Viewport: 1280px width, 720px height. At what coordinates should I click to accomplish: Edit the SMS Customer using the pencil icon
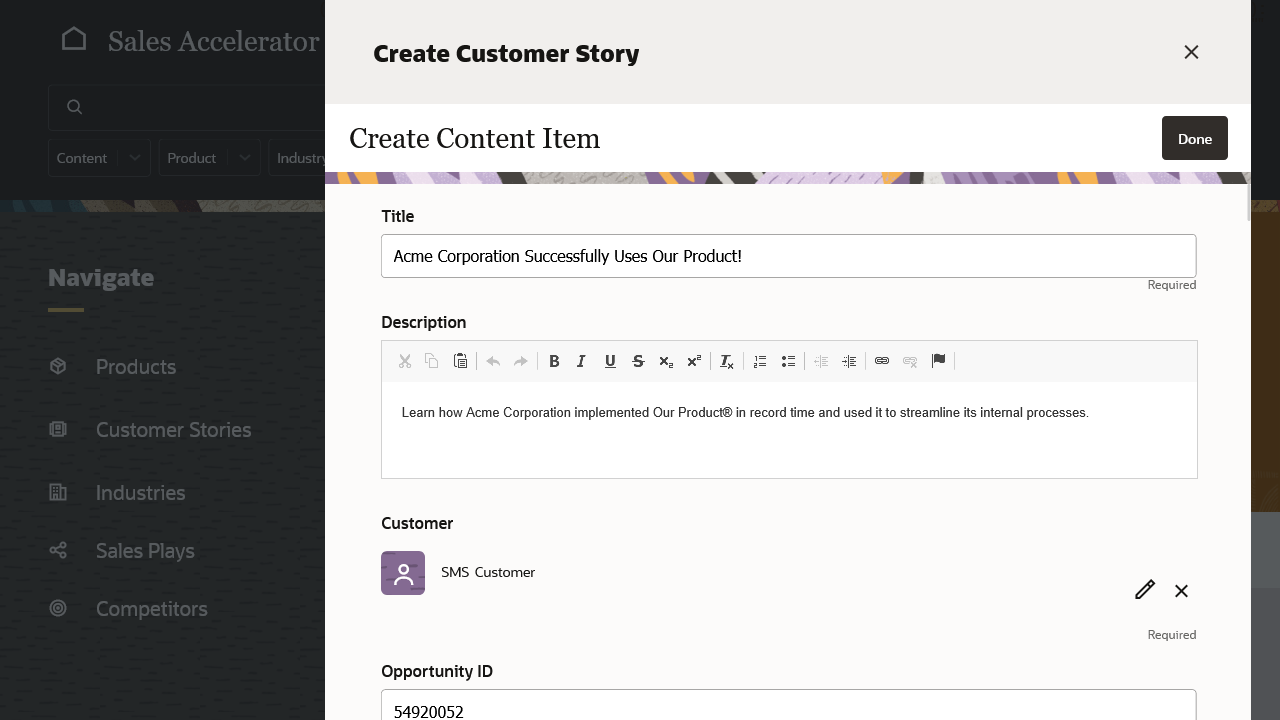click(1144, 590)
